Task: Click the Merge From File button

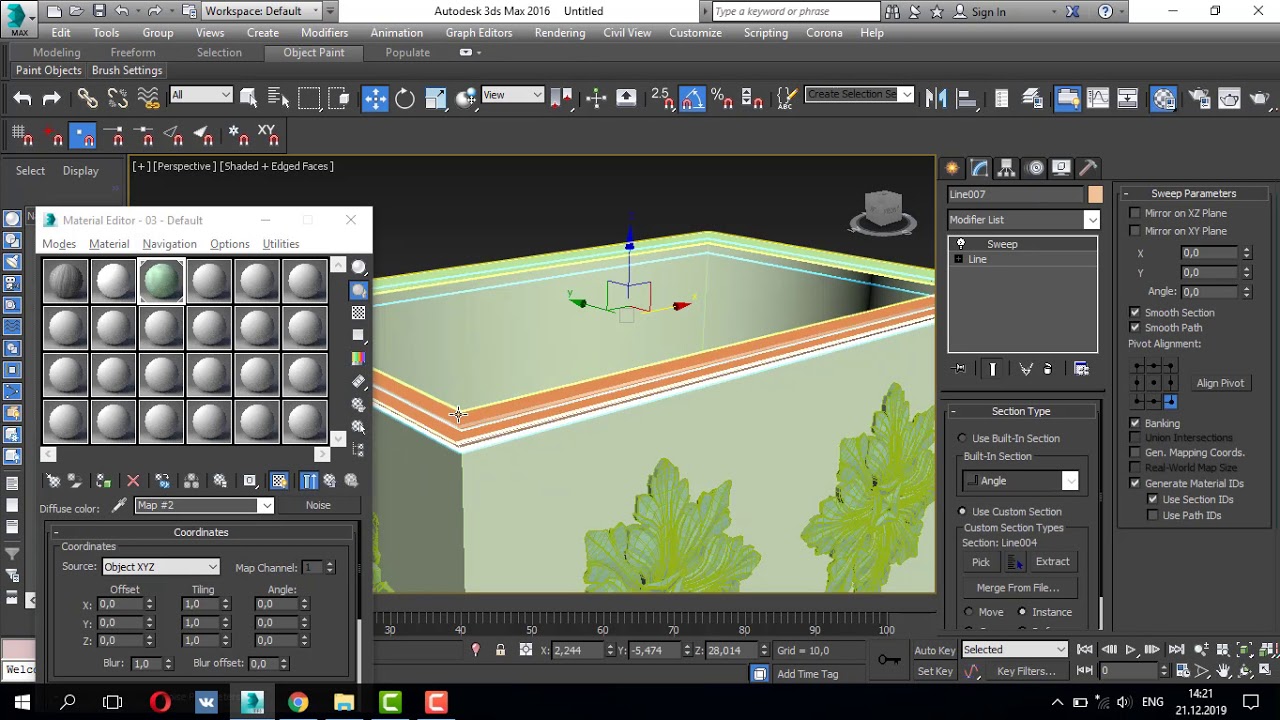Action: point(1017,588)
